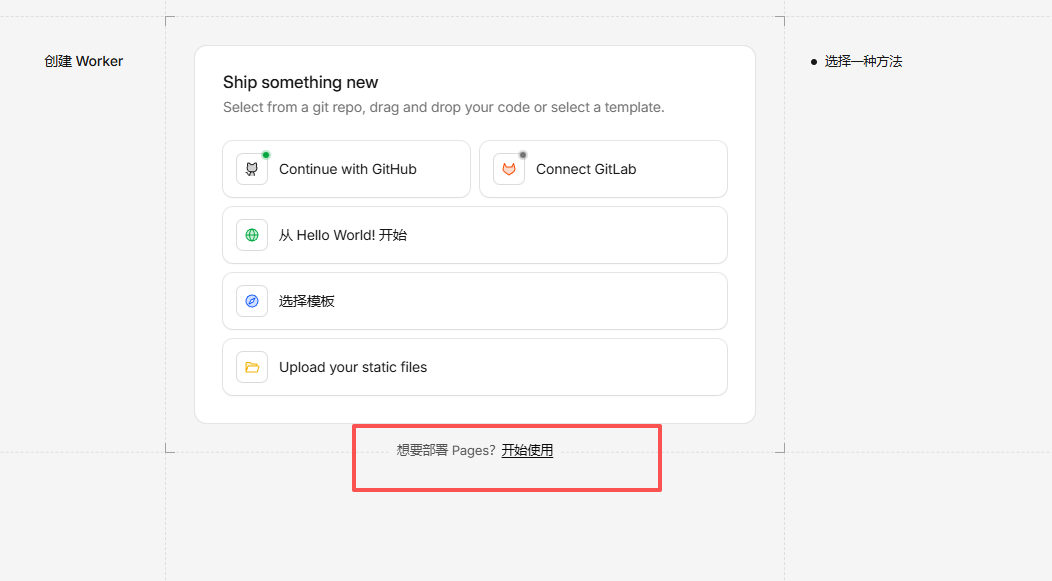Select the 选择一种方法 step label

(x=863, y=61)
